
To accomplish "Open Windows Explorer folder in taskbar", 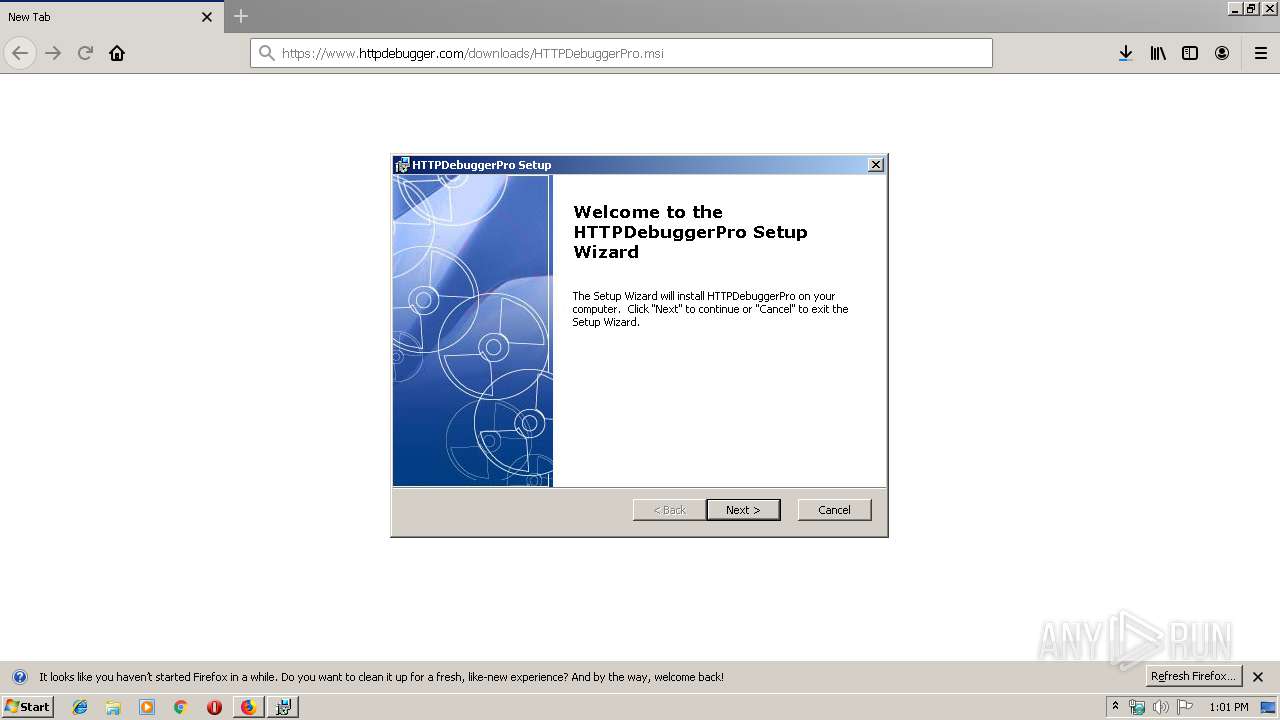I will [113, 707].
